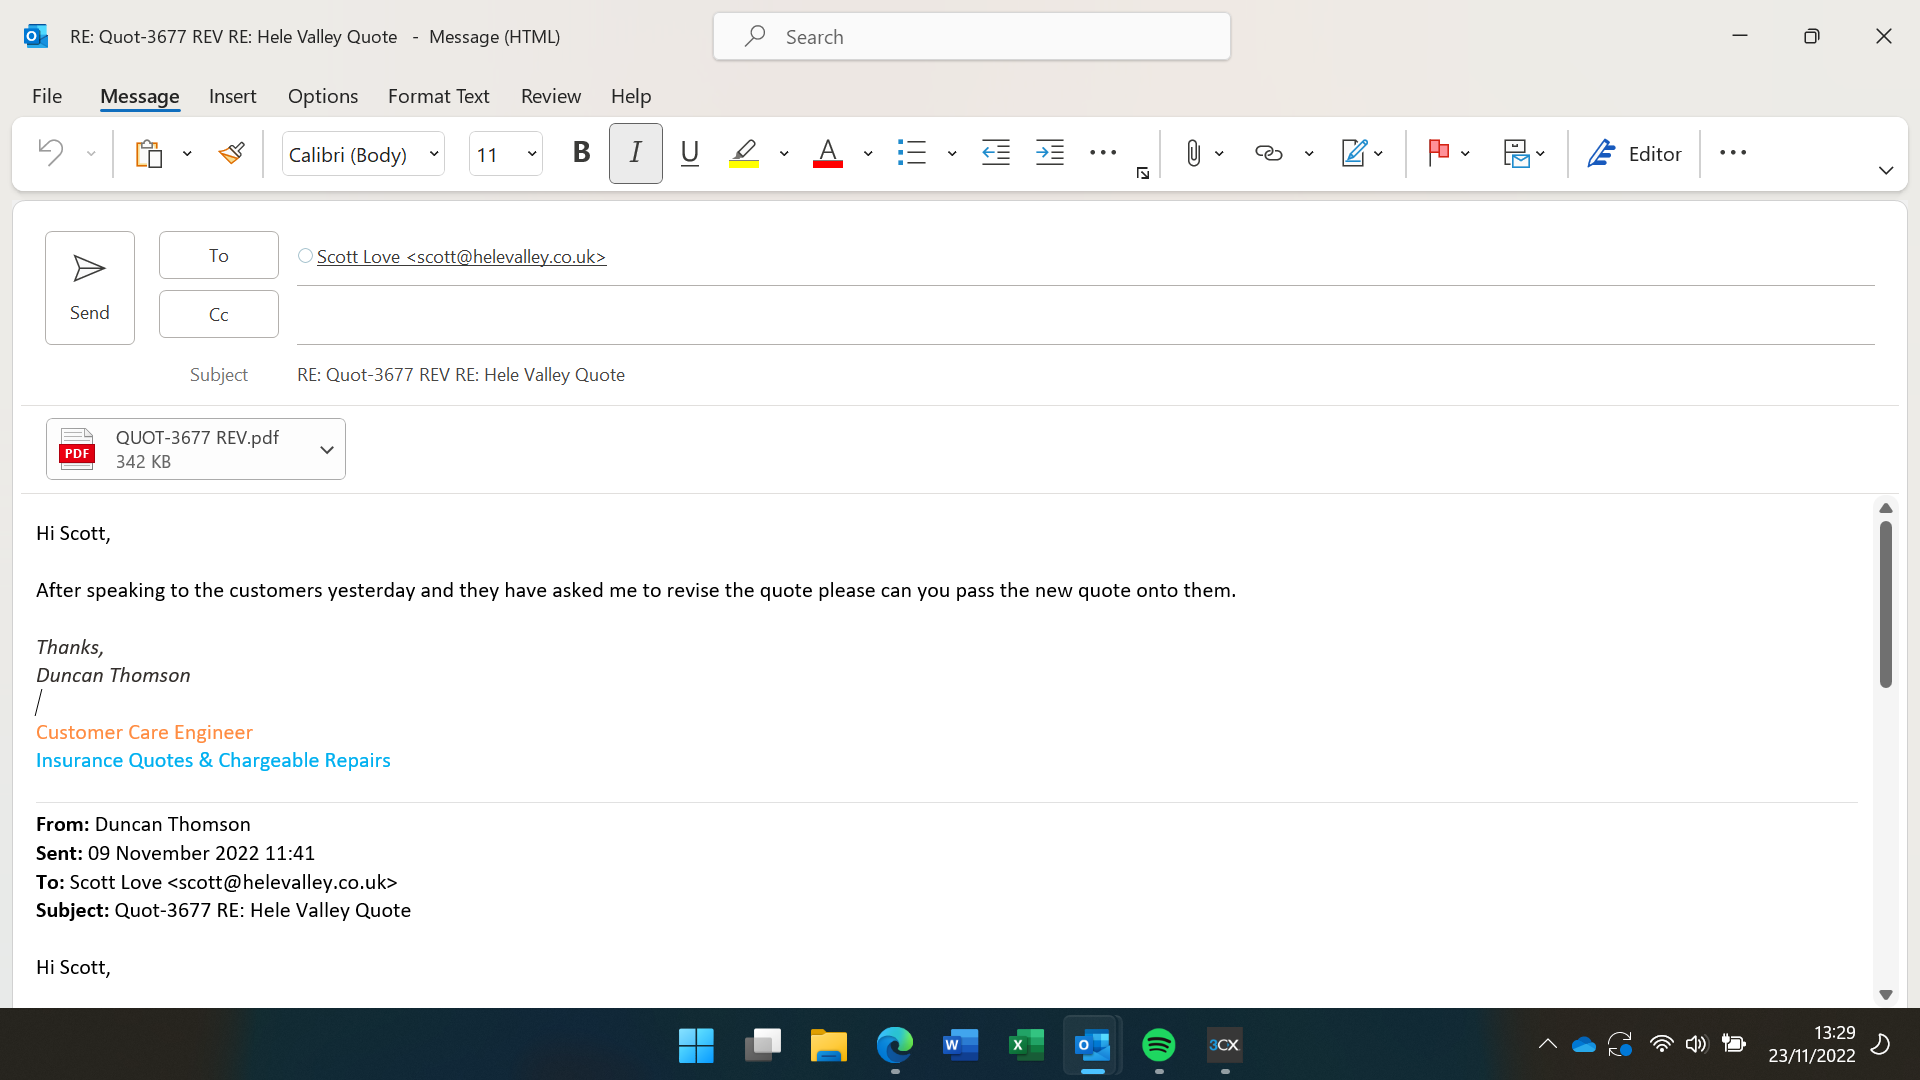Click the Increase Indent icon
Image resolution: width=1920 pixels, height=1080 pixels.
[1049, 153]
